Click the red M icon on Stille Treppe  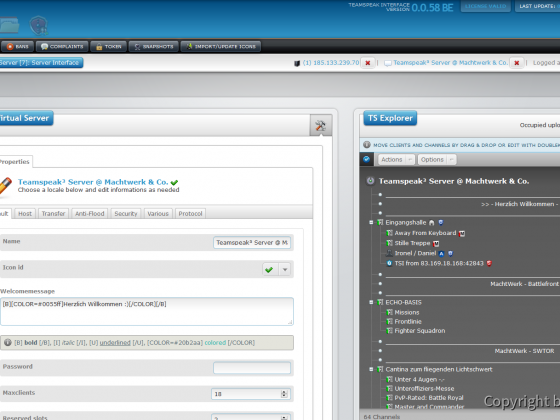click(436, 244)
